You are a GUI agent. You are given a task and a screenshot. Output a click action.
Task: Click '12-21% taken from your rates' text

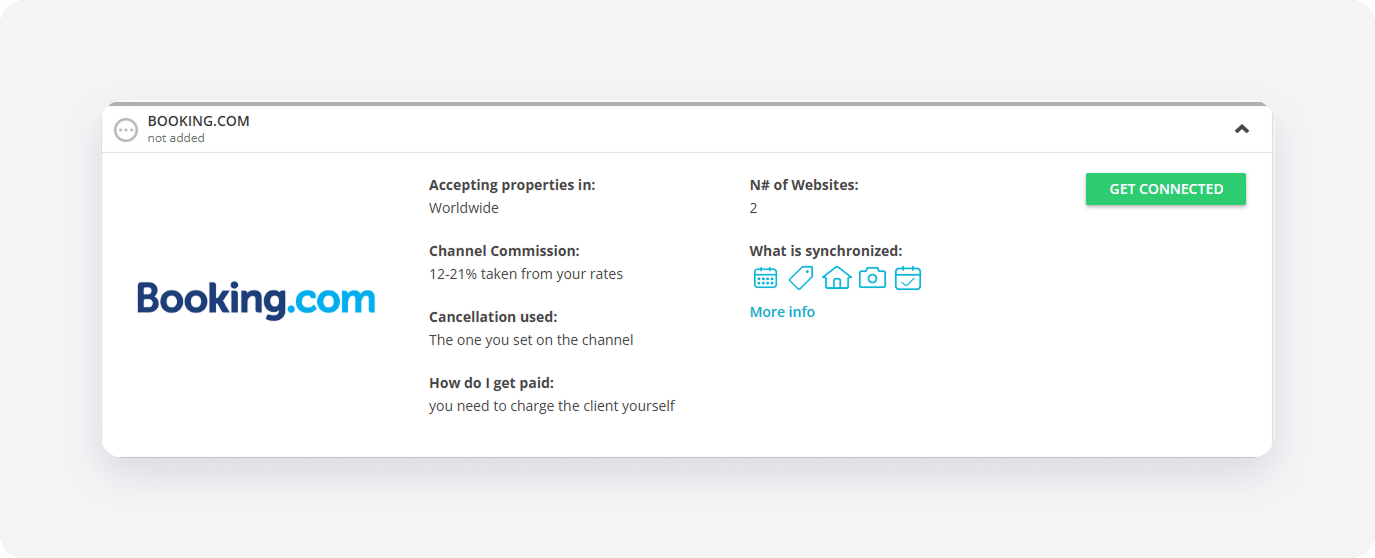[x=526, y=274]
